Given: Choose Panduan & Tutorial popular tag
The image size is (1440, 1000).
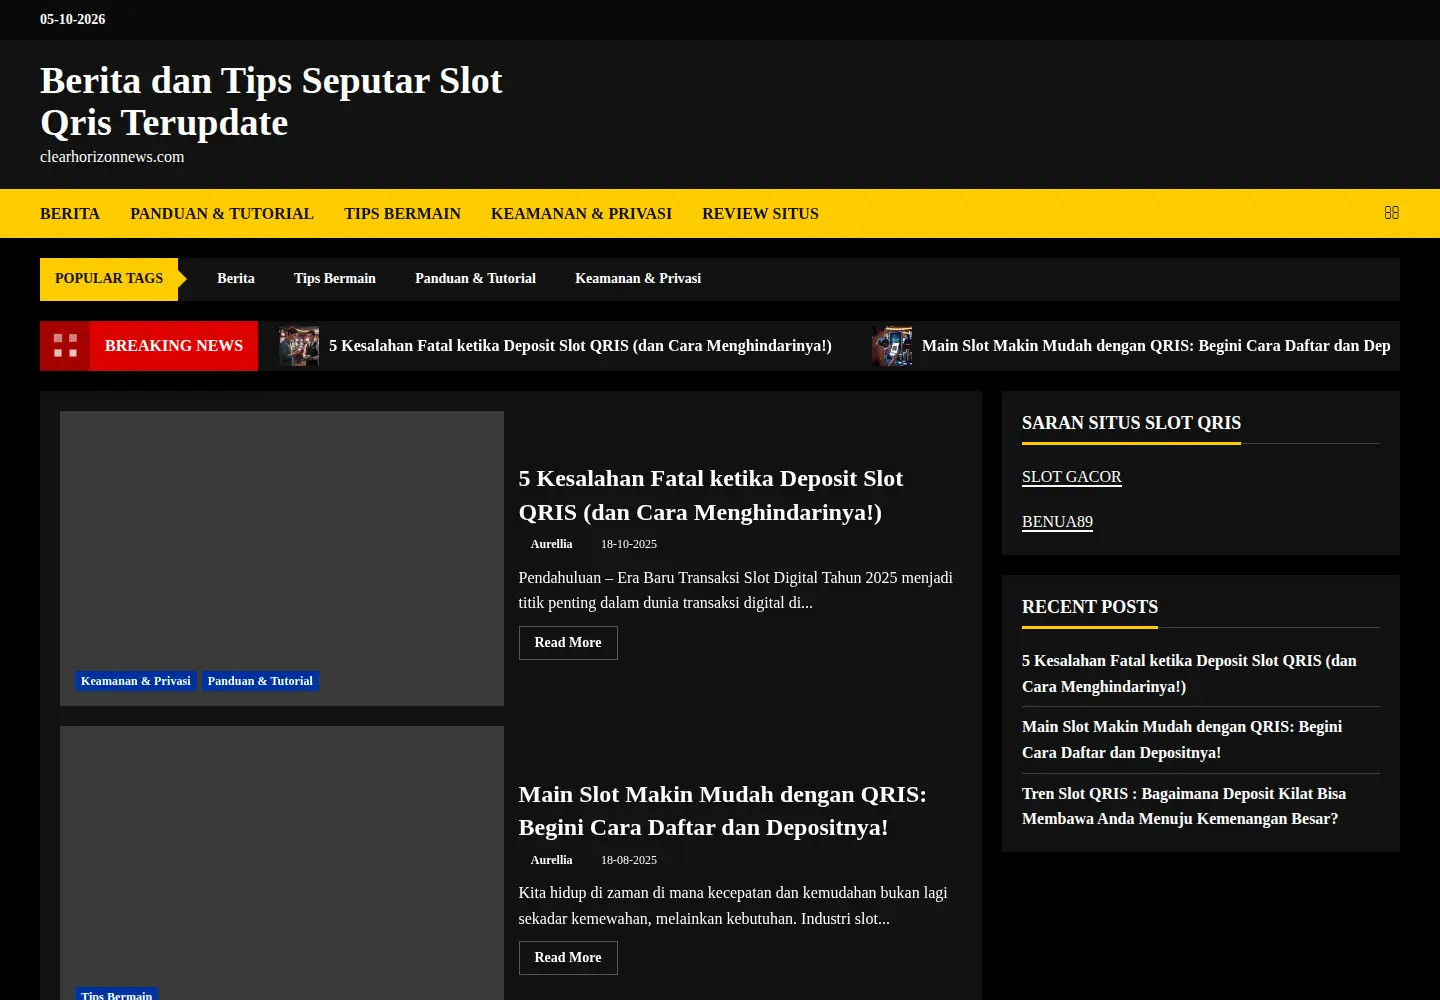Looking at the screenshot, I should 475,279.
